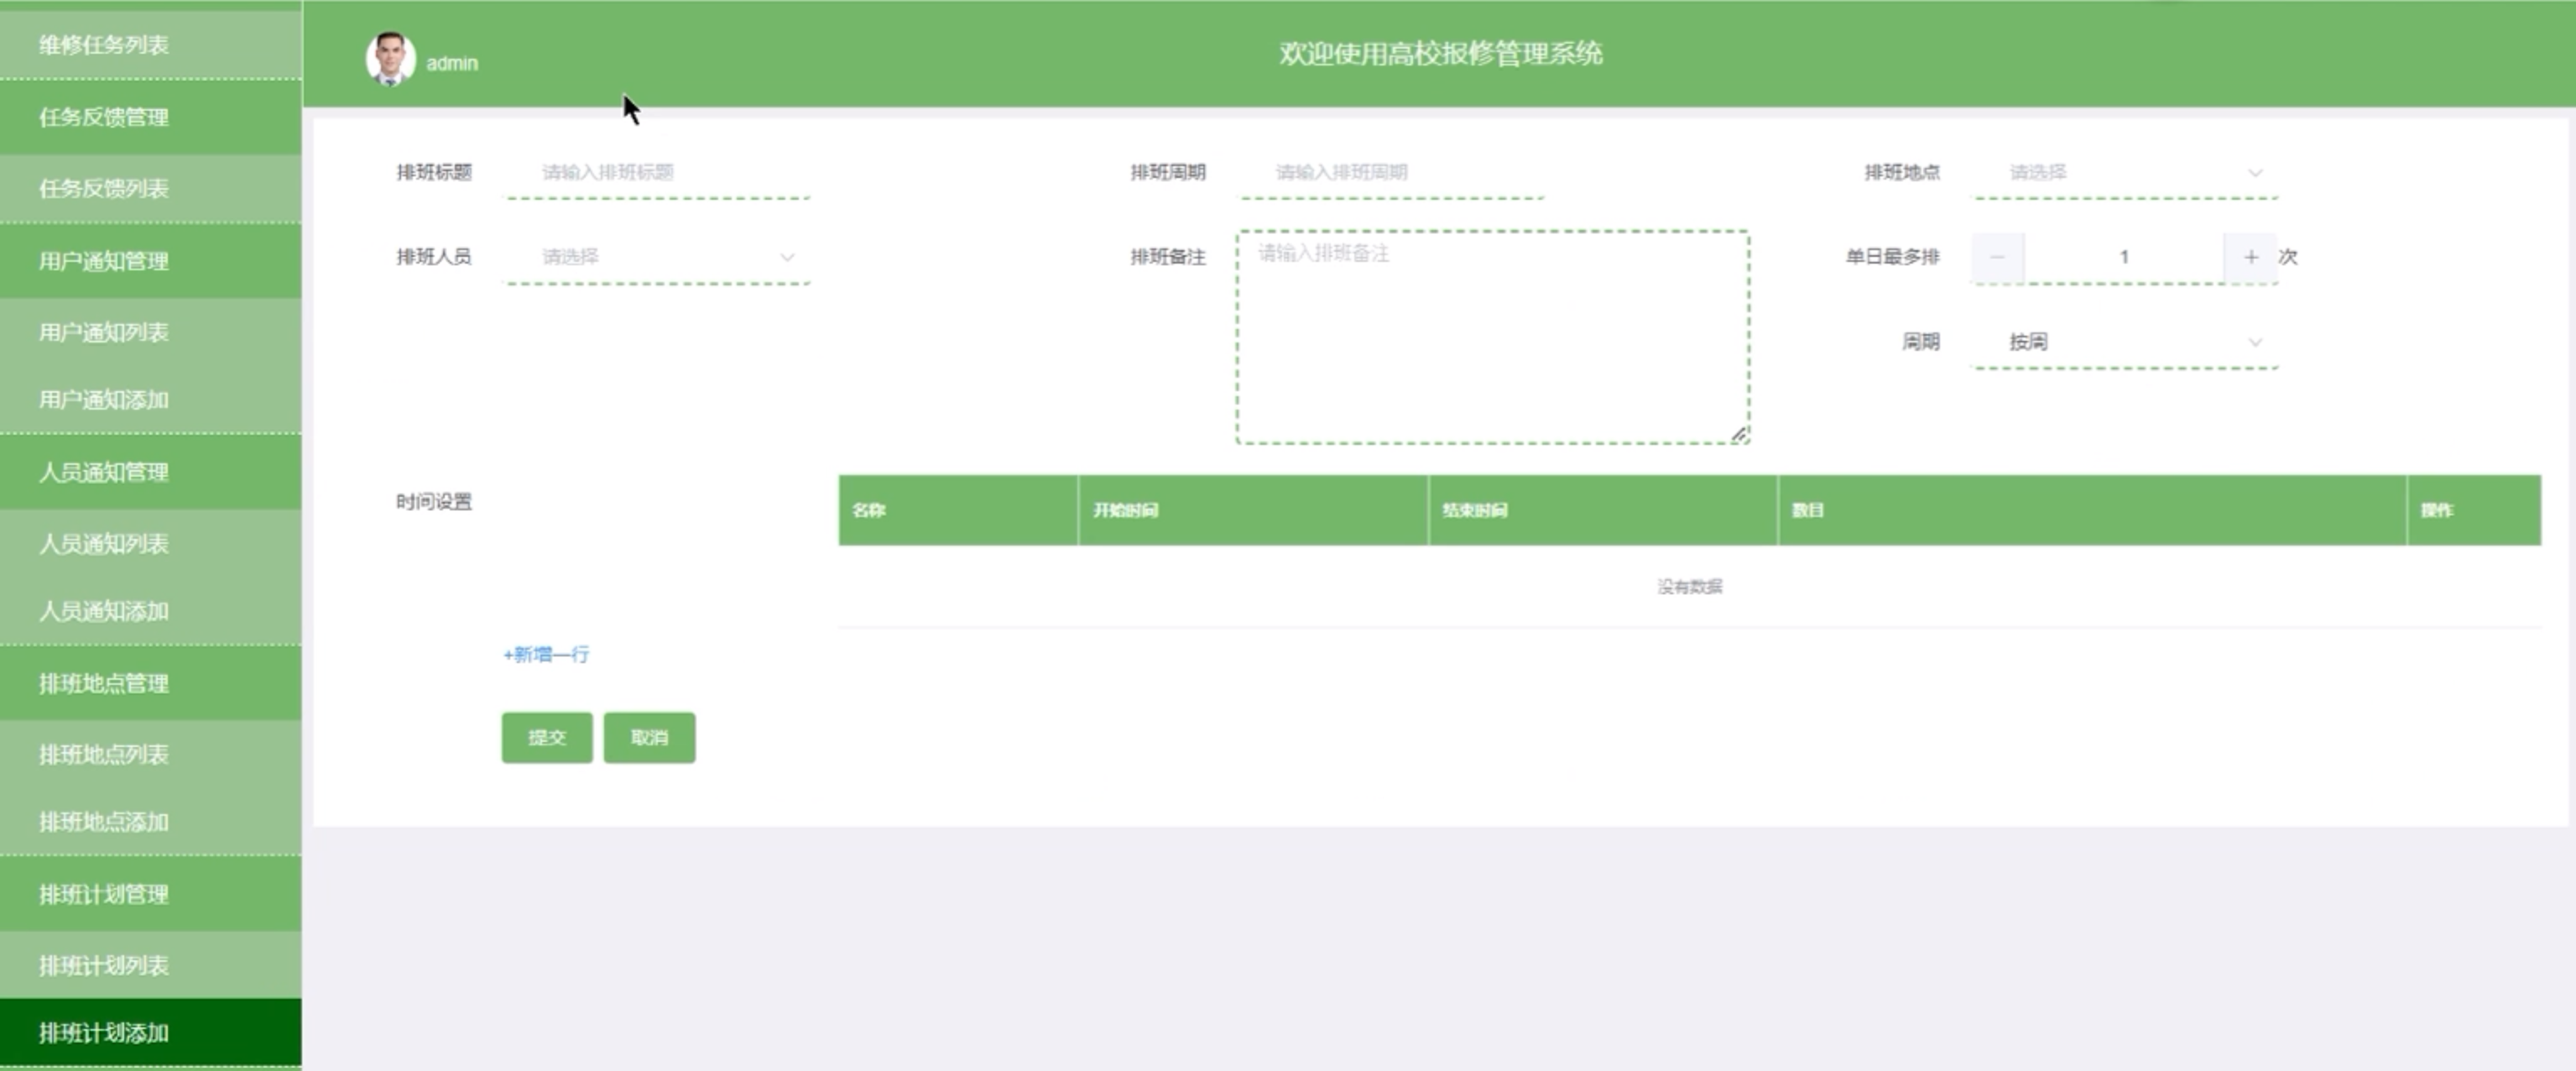This screenshot has width=2576, height=1071.
Task: Open the 排班人员 select dropdown
Action: [657, 257]
